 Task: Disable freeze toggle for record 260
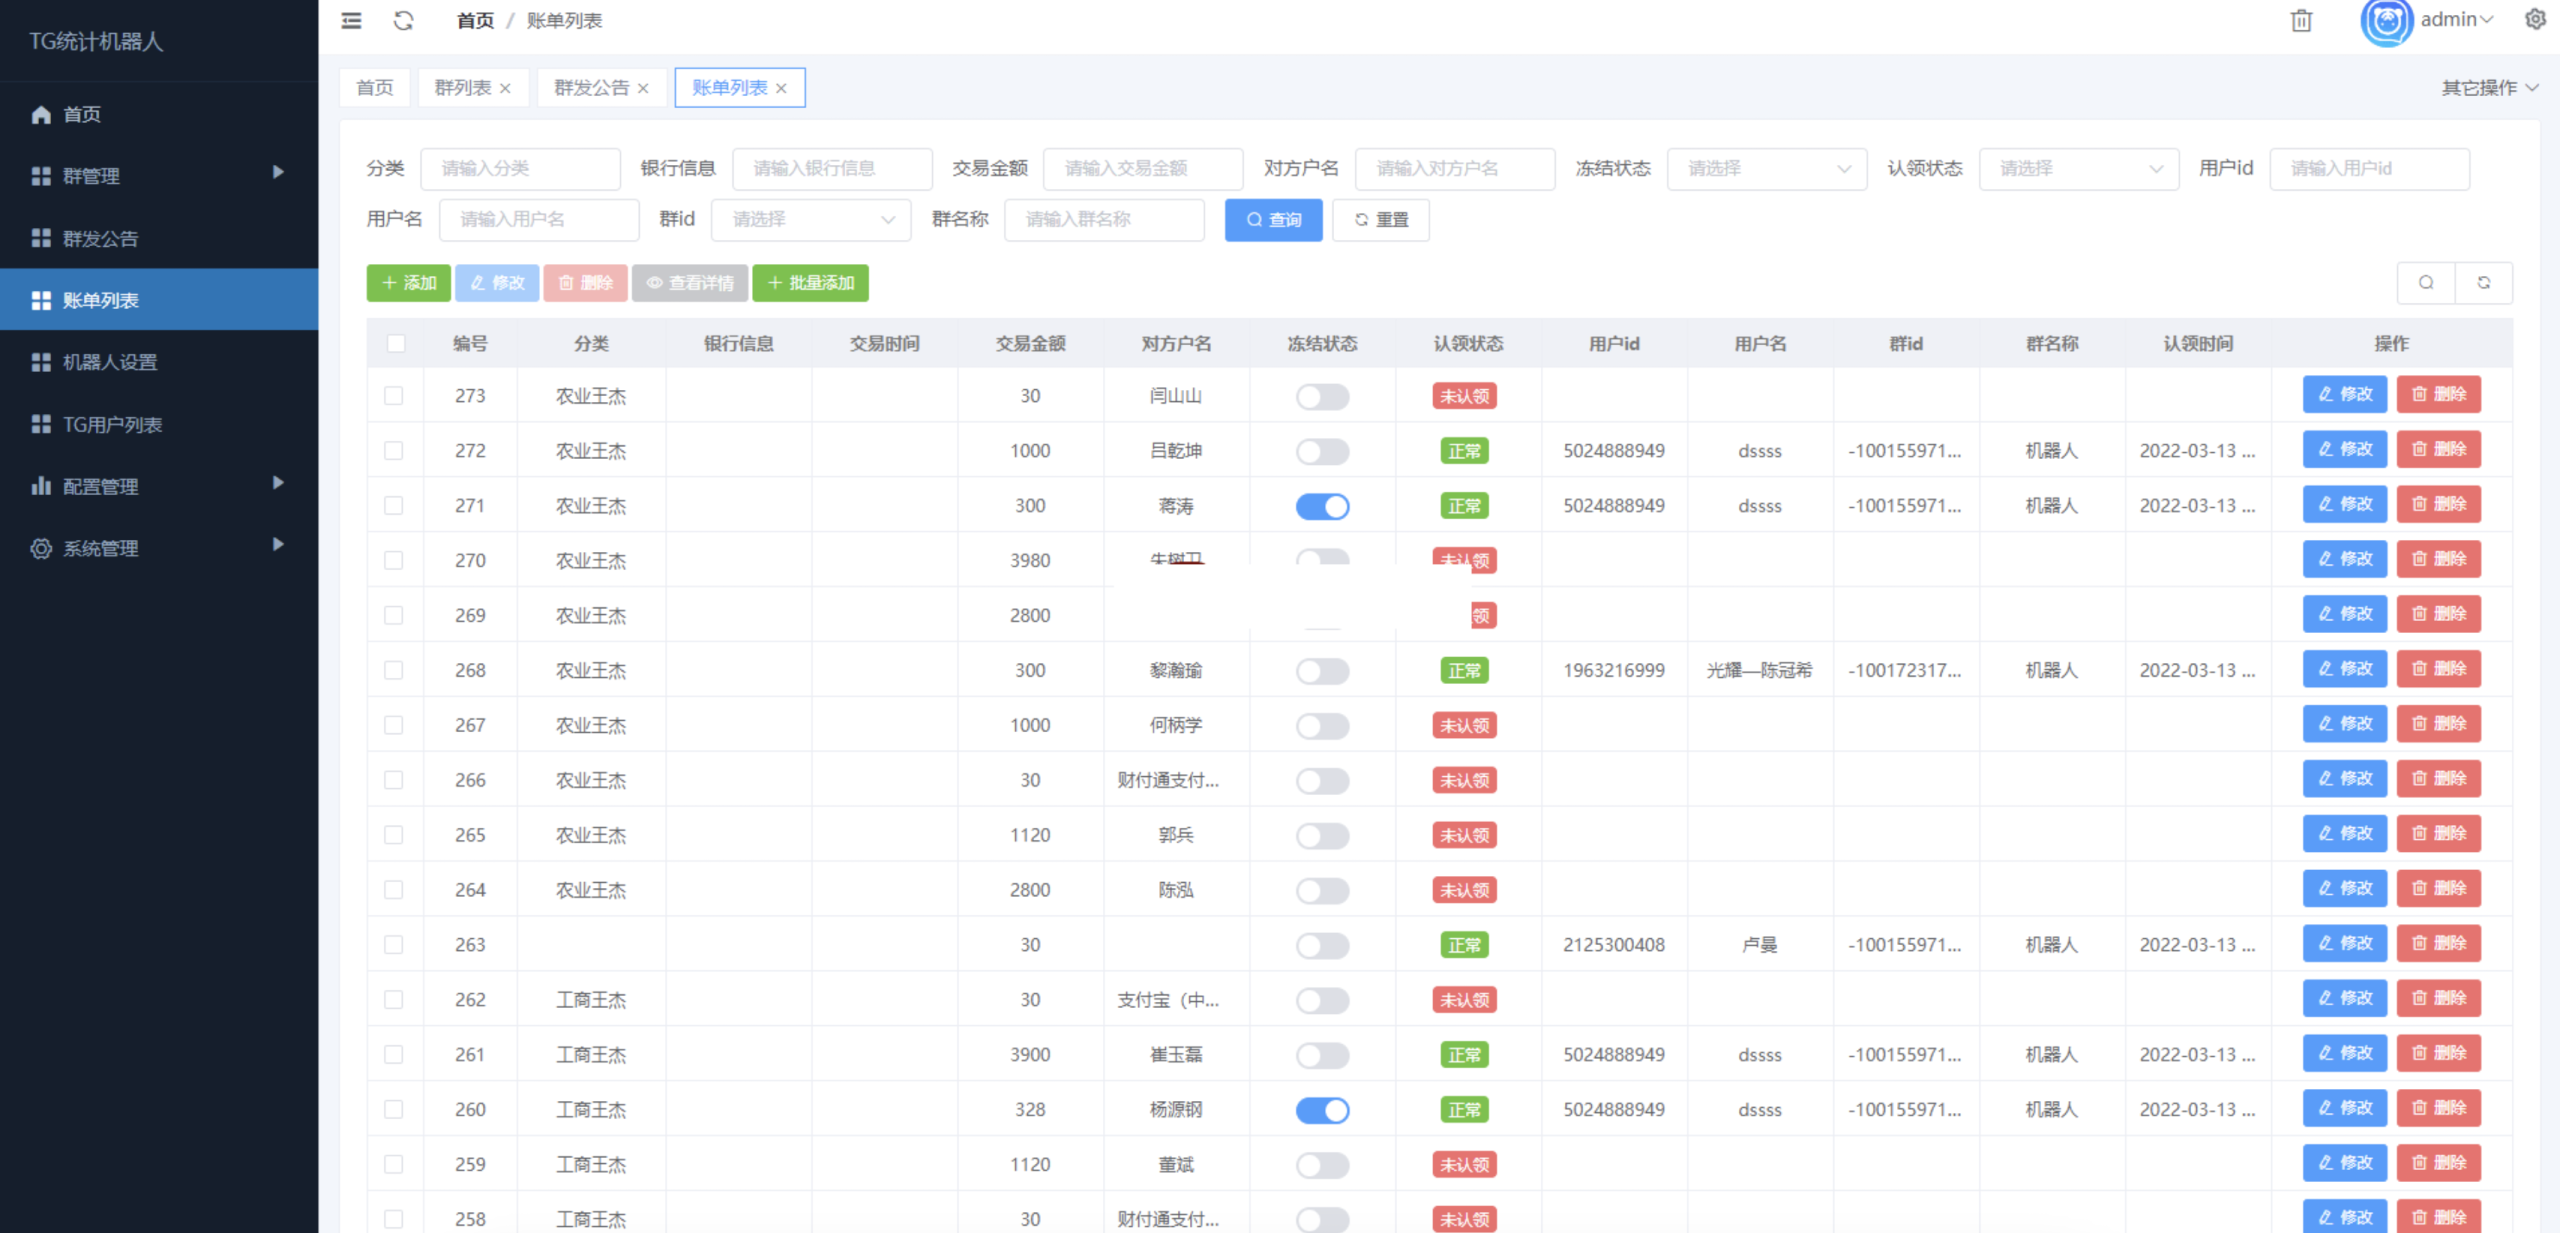coord(1322,1110)
